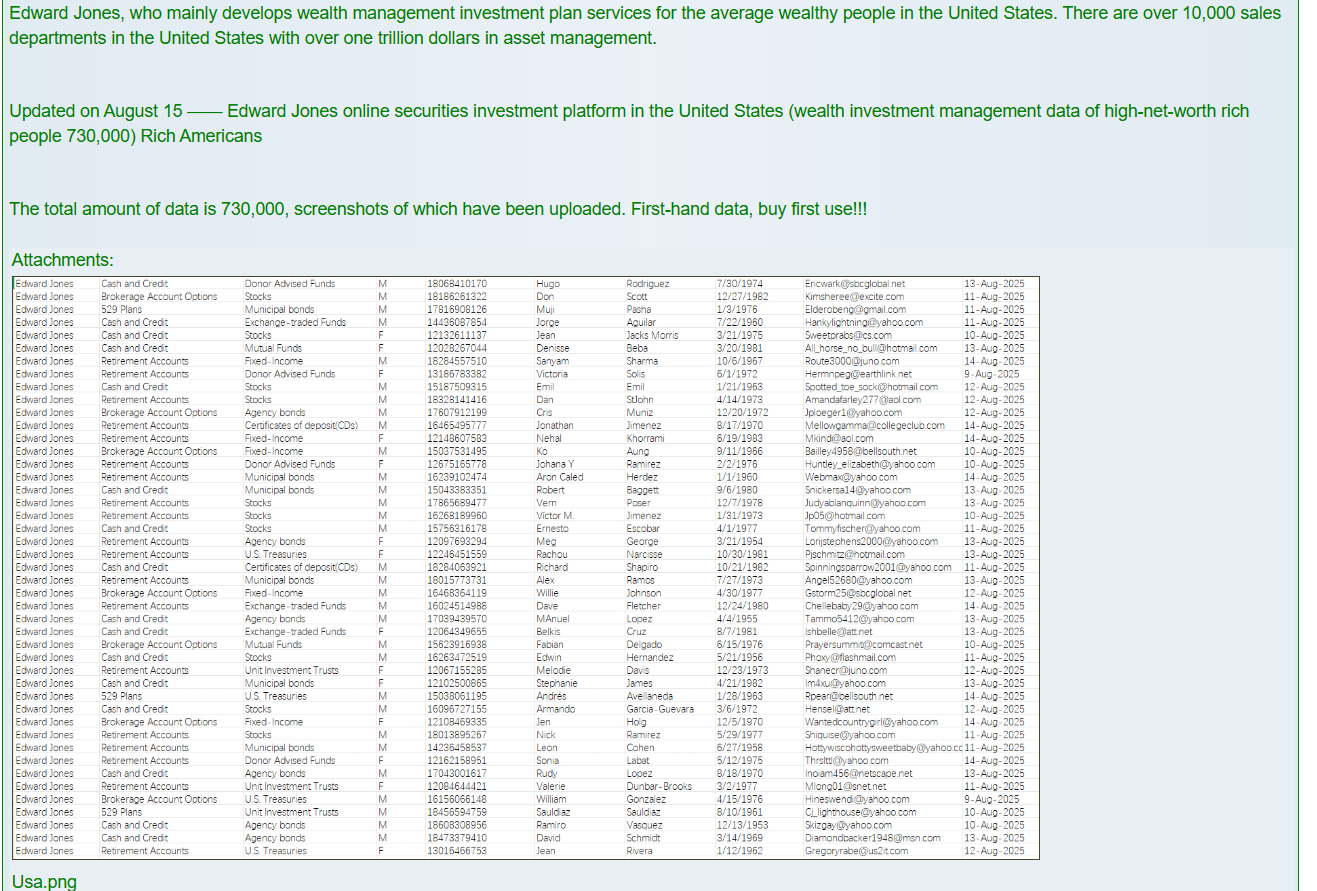Click '13-Aug-2025' in the first table row

993,284
